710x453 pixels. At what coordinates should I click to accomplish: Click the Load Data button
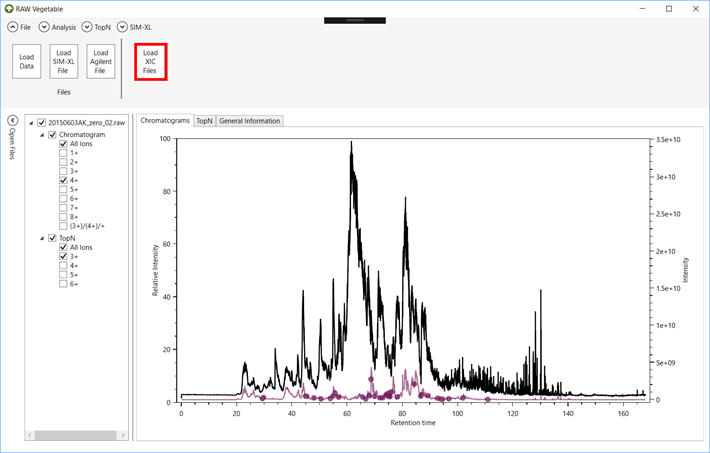27,62
